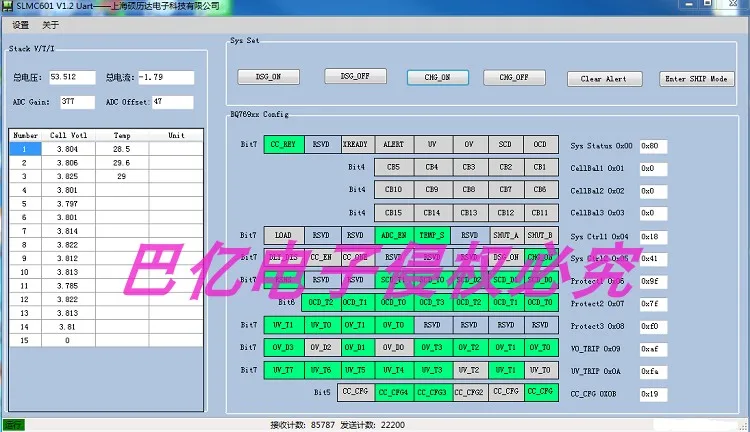Toggle the OCD bit in Sys Status
The image size is (750, 432).
click(x=540, y=144)
